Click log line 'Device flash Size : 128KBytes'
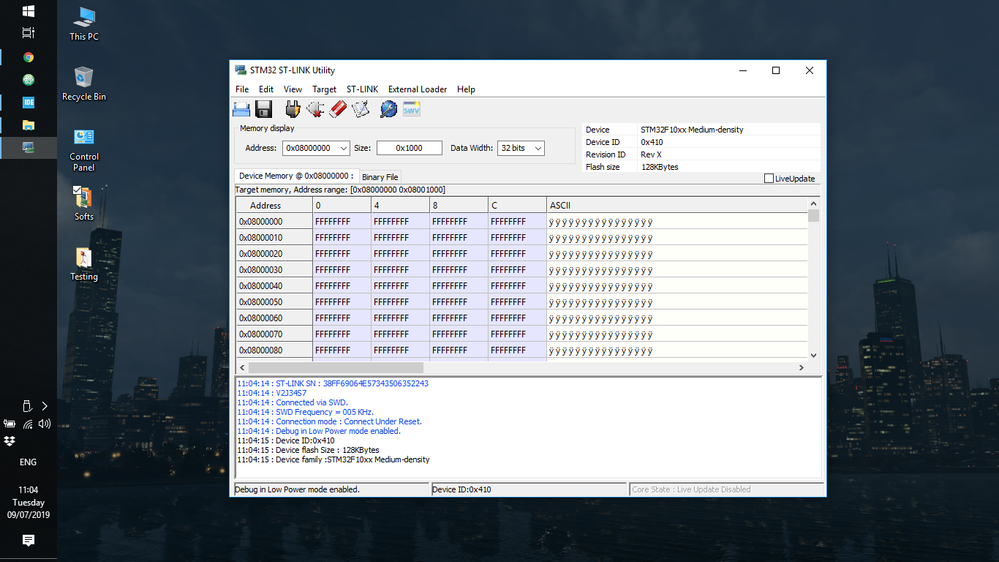 point(308,450)
